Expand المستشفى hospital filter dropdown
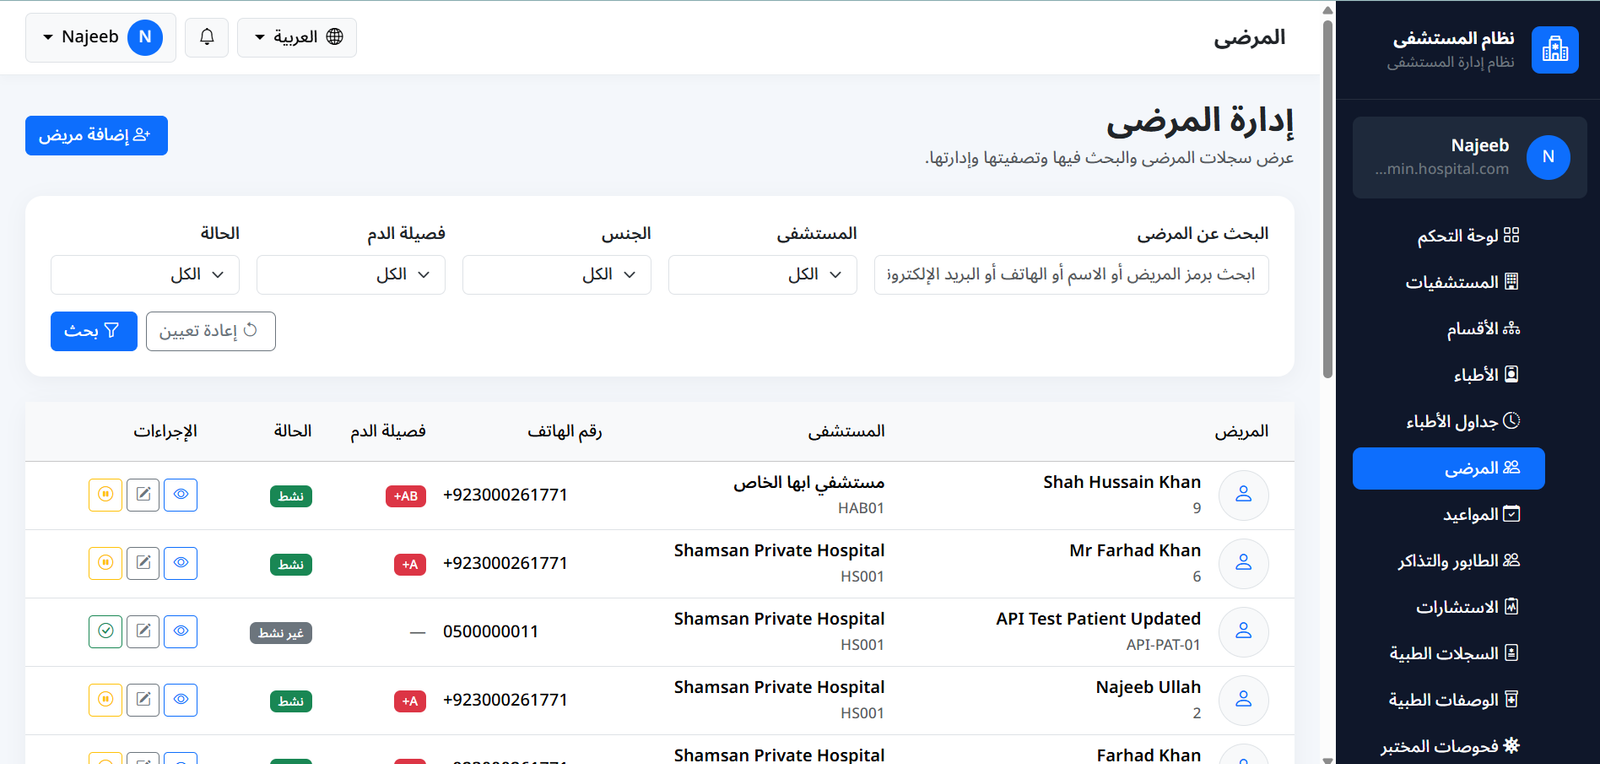The image size is (1600, 764). point(763,275)
